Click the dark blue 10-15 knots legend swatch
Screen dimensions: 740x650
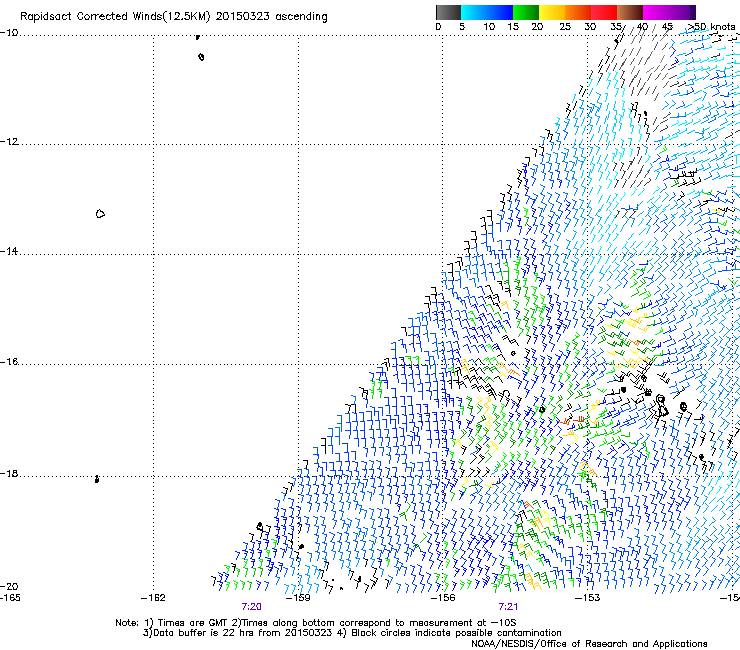[500, 12]
